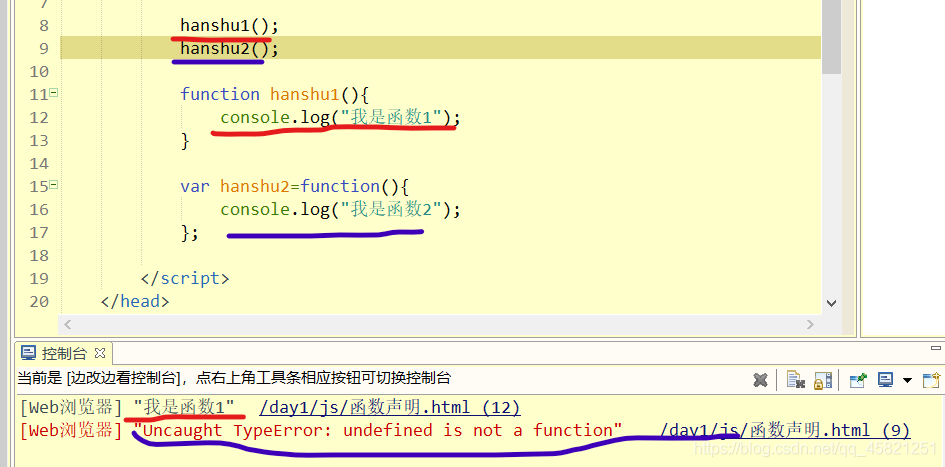Image resolution: width=945 pixels, height=467 pixels.
Task: Click var hanshu2=function(){ on line 15
Action: [295, 186]
